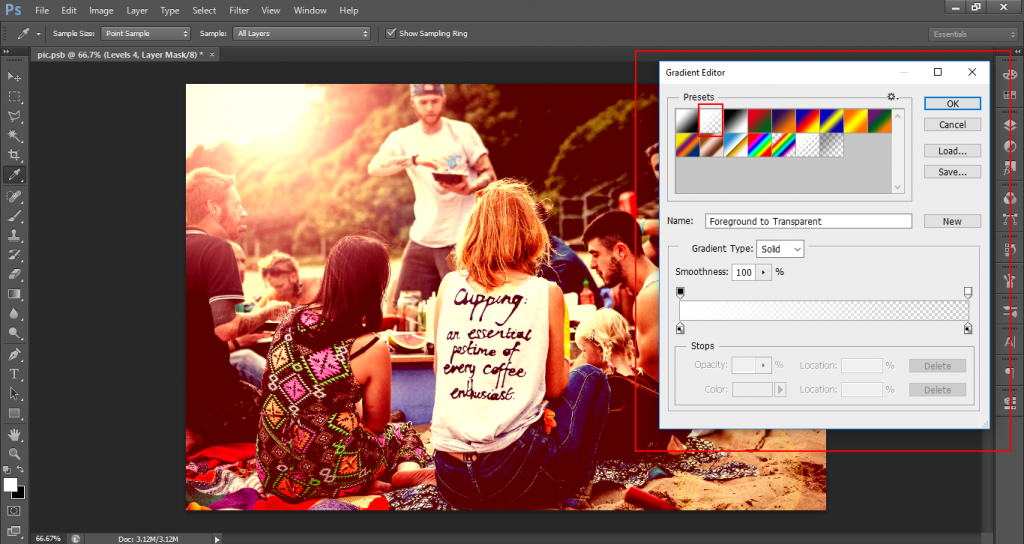Click the left color stop below gradient bar
The width and height of the screenshot is (1024, 544).
680,327
